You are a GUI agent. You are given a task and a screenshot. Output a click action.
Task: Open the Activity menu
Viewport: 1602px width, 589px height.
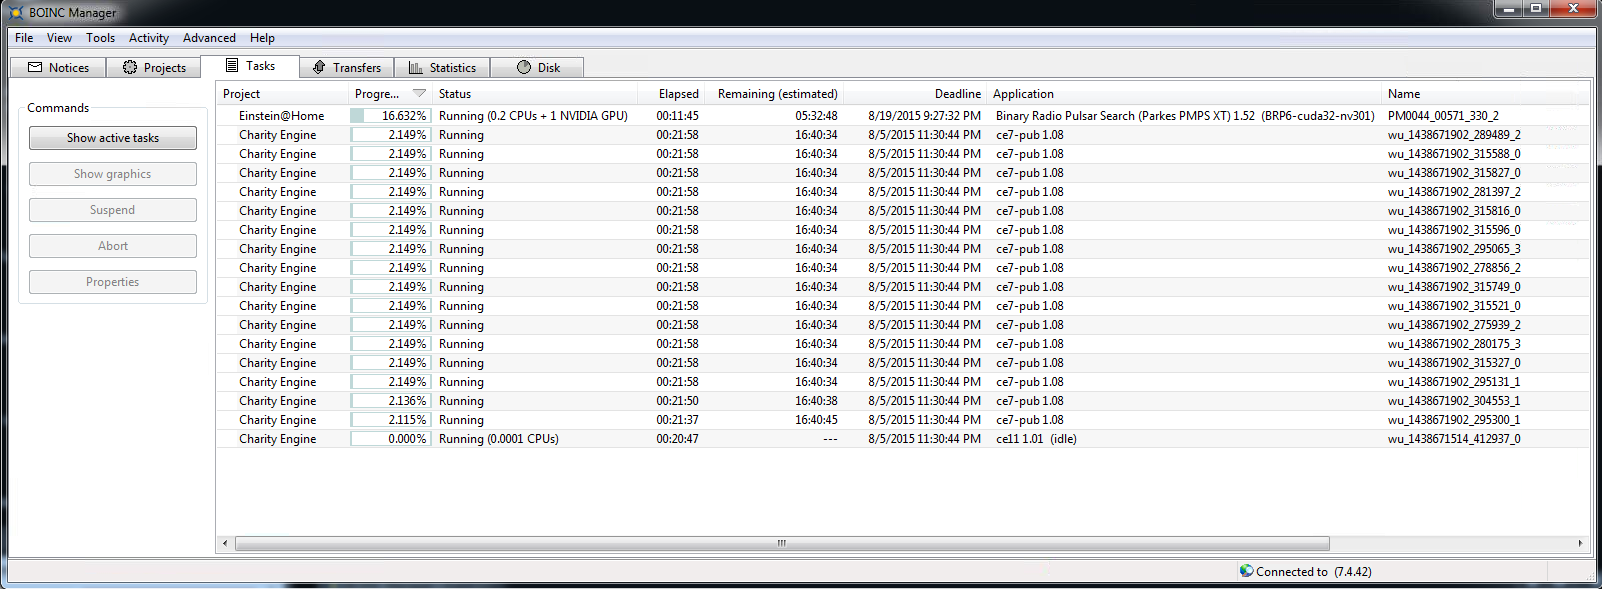[x=149, y=38]
